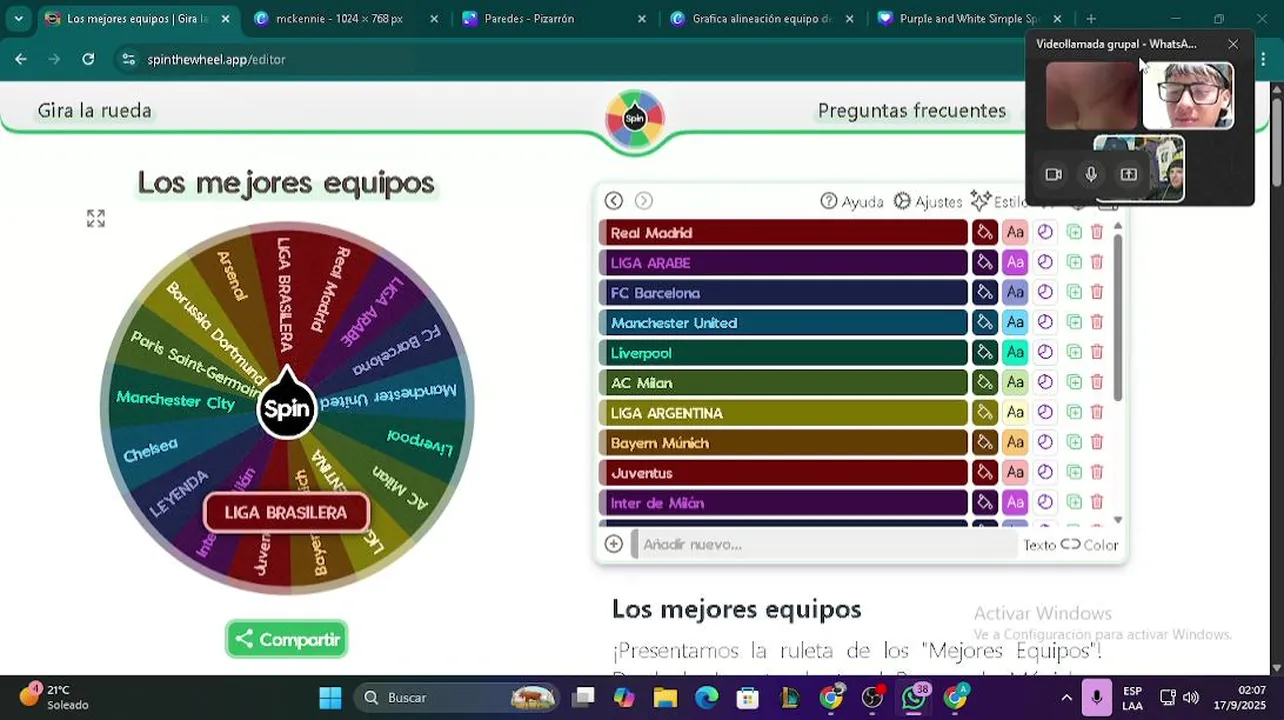
Task: Close the Los mejores equipos tab
Action: click(225, 18)
